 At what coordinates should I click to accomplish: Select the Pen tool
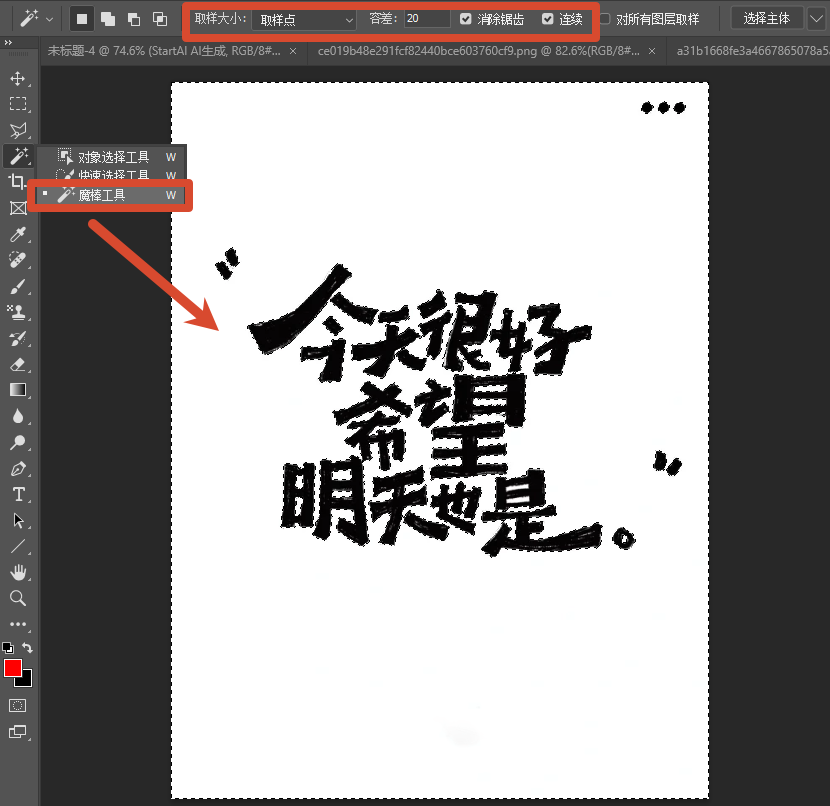click(17, 469)
